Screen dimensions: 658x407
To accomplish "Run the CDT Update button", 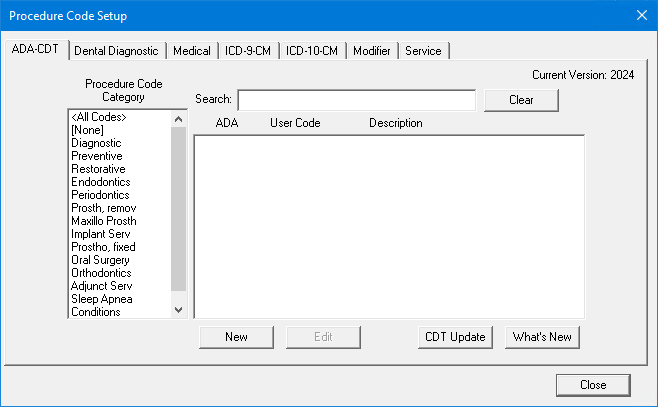I will coord(454,337).
